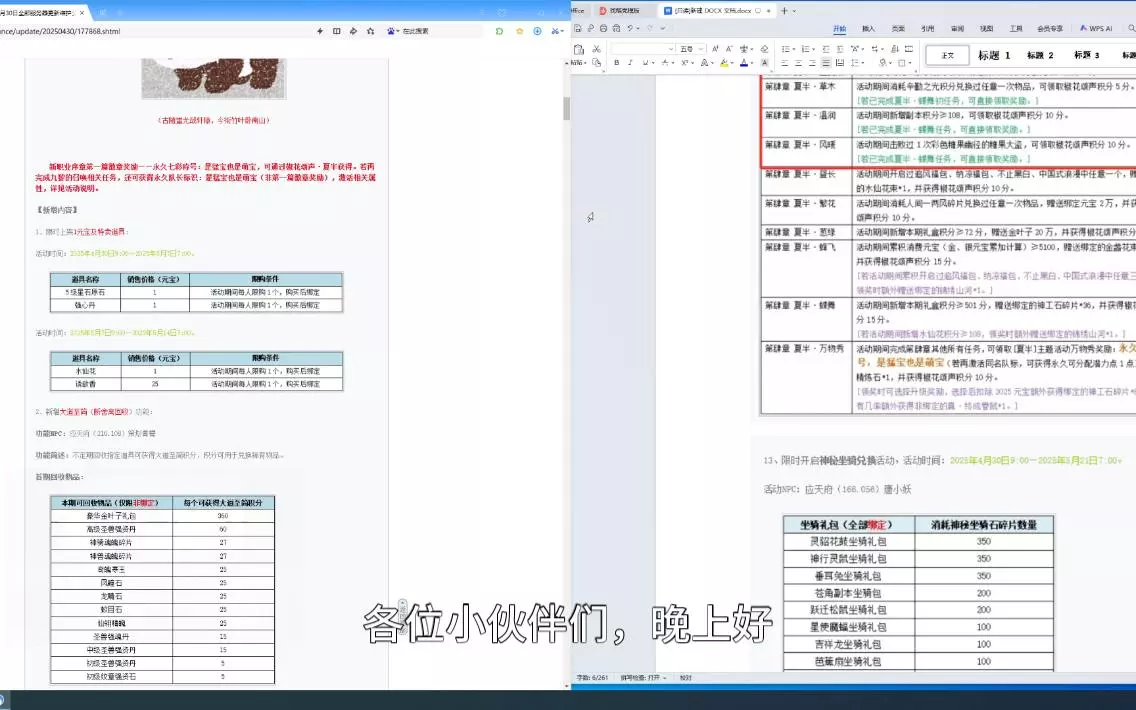Click the Bold button in WPS toolbar
Image resolution: width=1136 pixels, height=710 pixels.
pyautogui.click(x=617, y=63)
